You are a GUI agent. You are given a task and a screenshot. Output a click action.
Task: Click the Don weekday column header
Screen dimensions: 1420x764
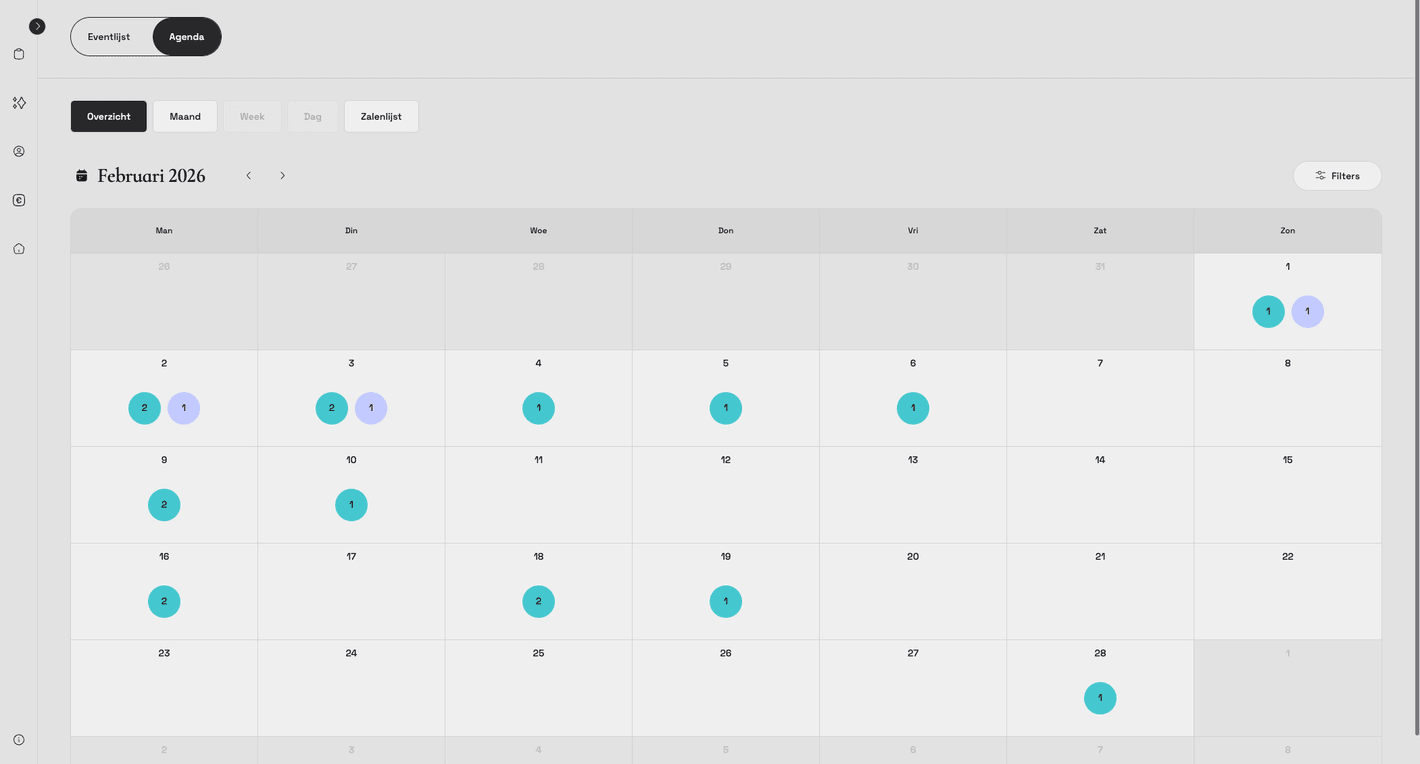tap(726, 231)
